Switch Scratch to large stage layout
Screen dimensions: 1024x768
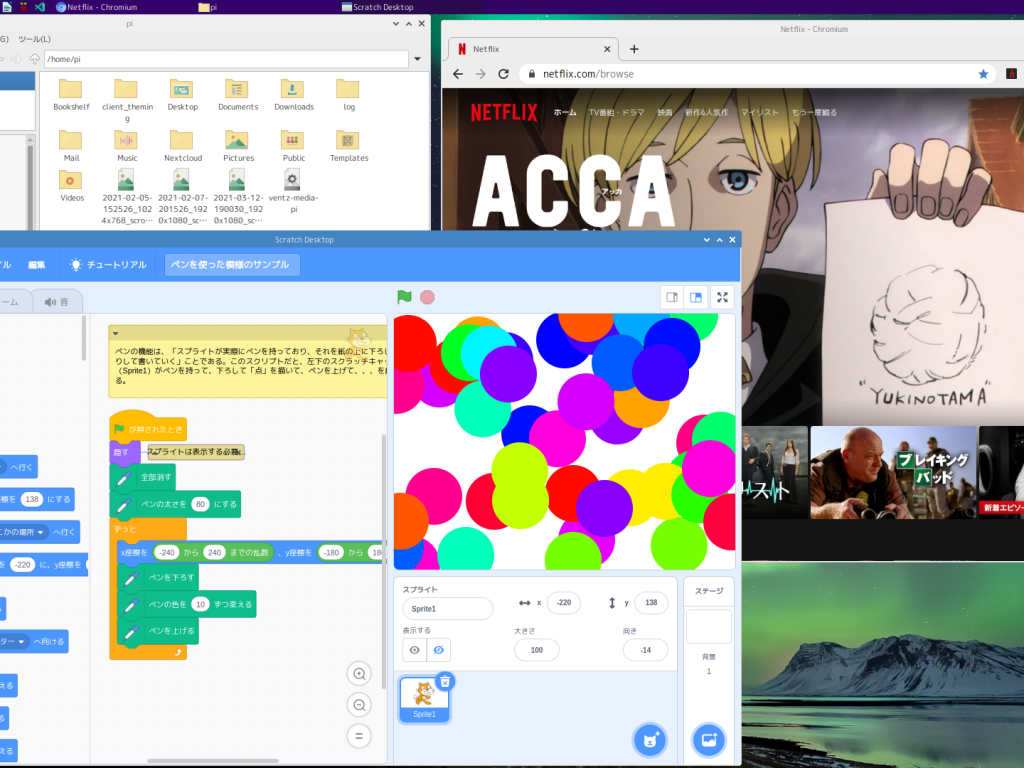click(x=696, y=297)
